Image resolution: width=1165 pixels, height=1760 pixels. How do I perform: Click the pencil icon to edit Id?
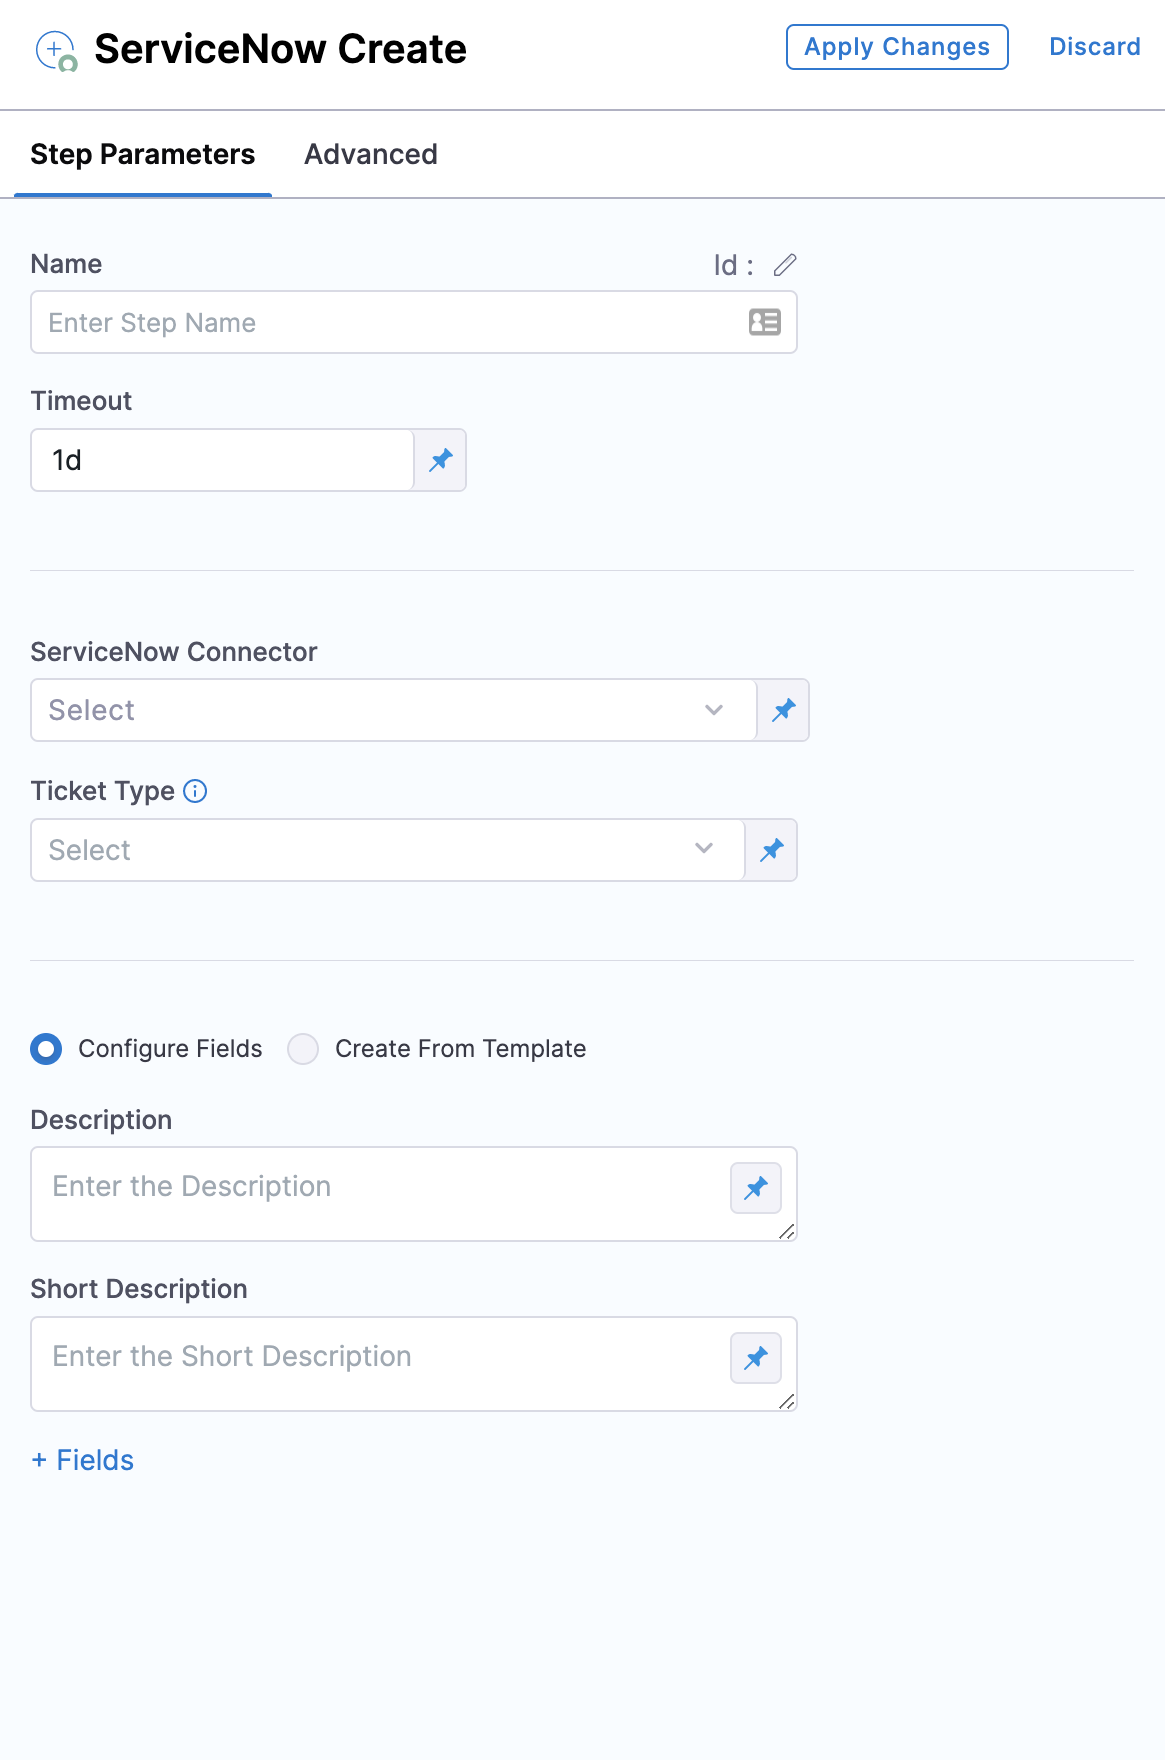coord(785,265)
